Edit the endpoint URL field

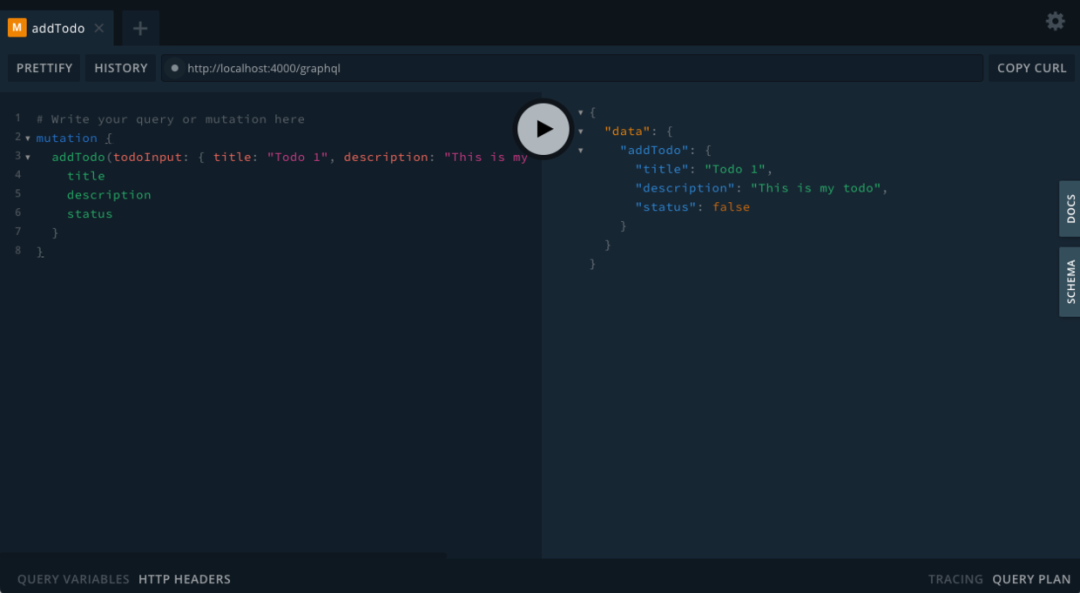coord(572,68)
